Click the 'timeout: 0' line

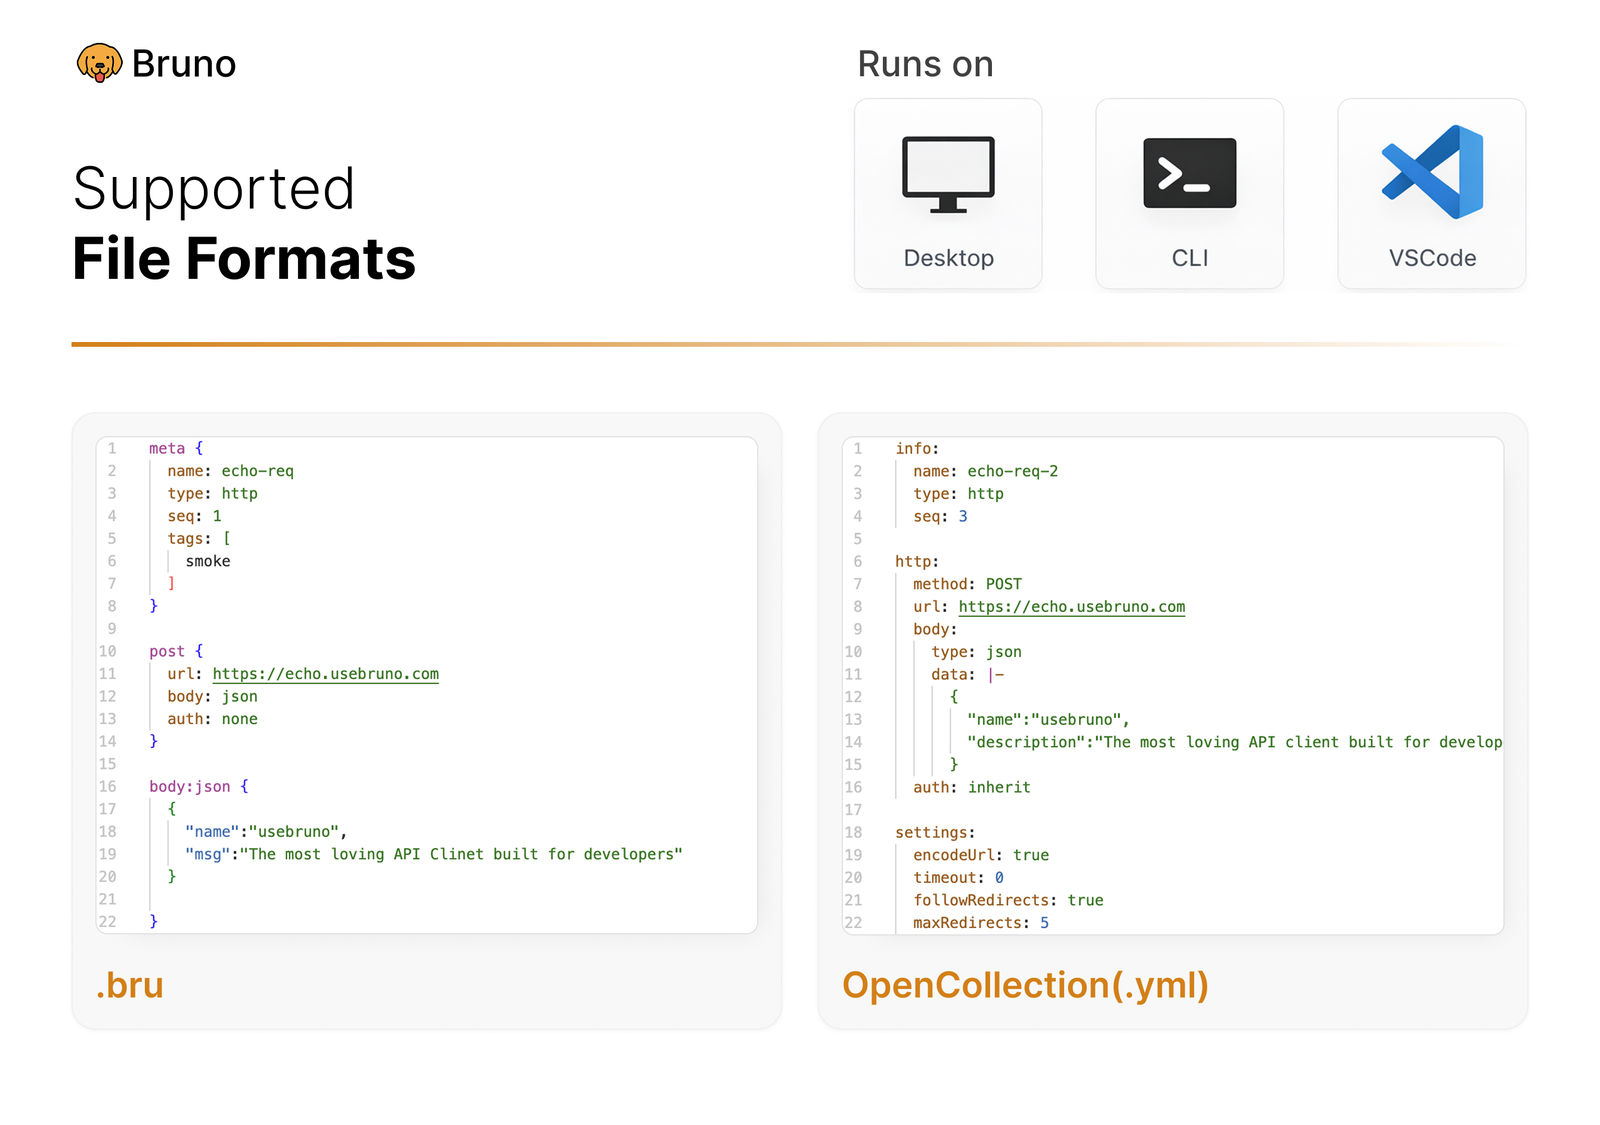tap(959, 878)
